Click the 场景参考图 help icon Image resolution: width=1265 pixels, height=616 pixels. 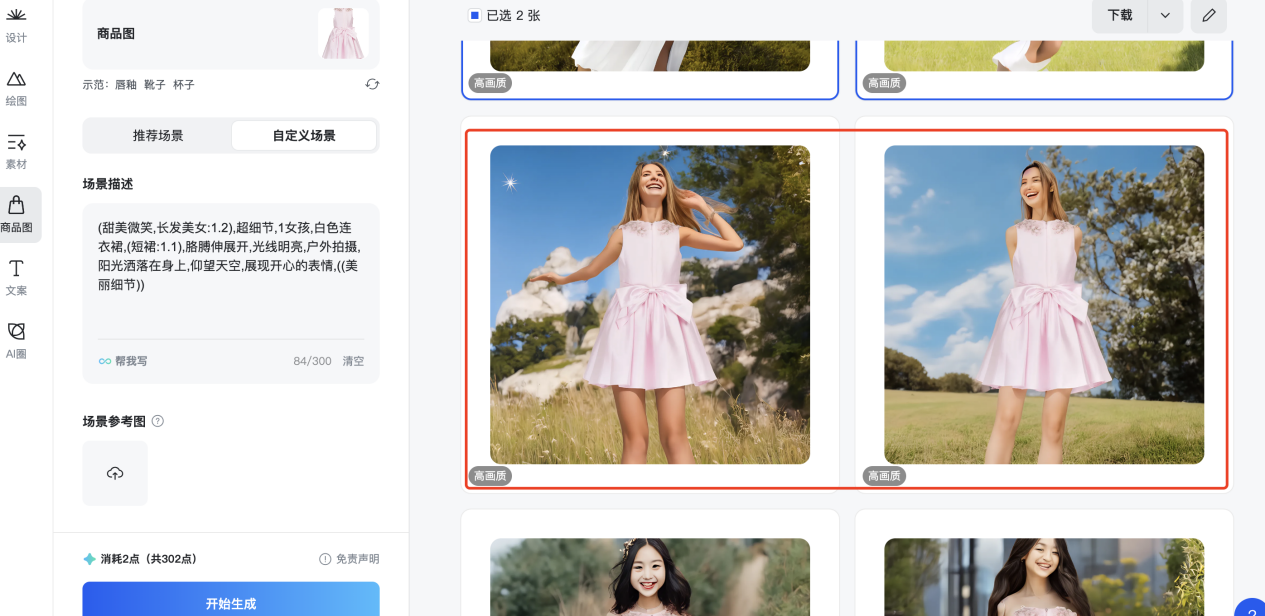point(158,421)
